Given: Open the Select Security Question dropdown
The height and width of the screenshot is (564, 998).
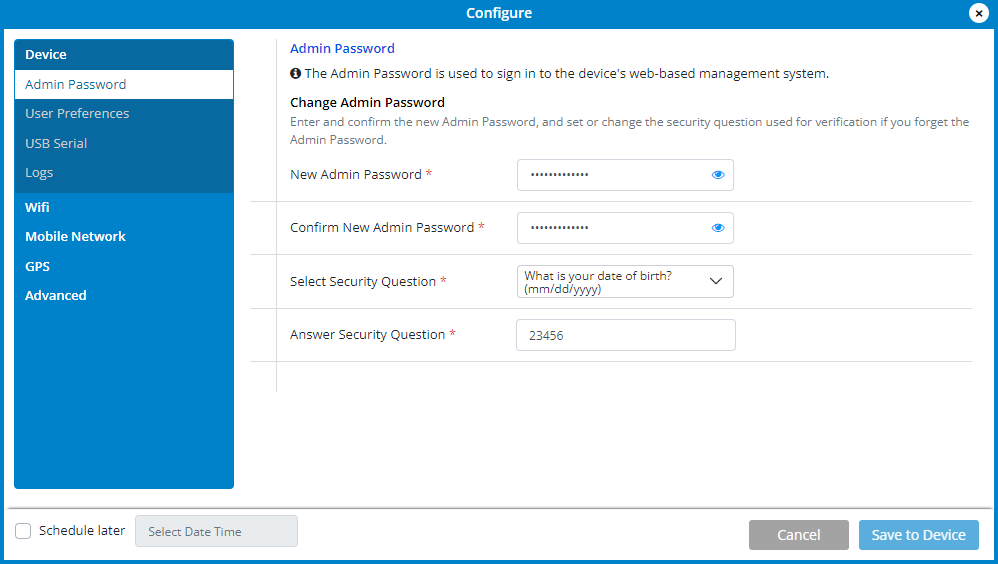Looking at the screenshot, I should coord(625,282).
